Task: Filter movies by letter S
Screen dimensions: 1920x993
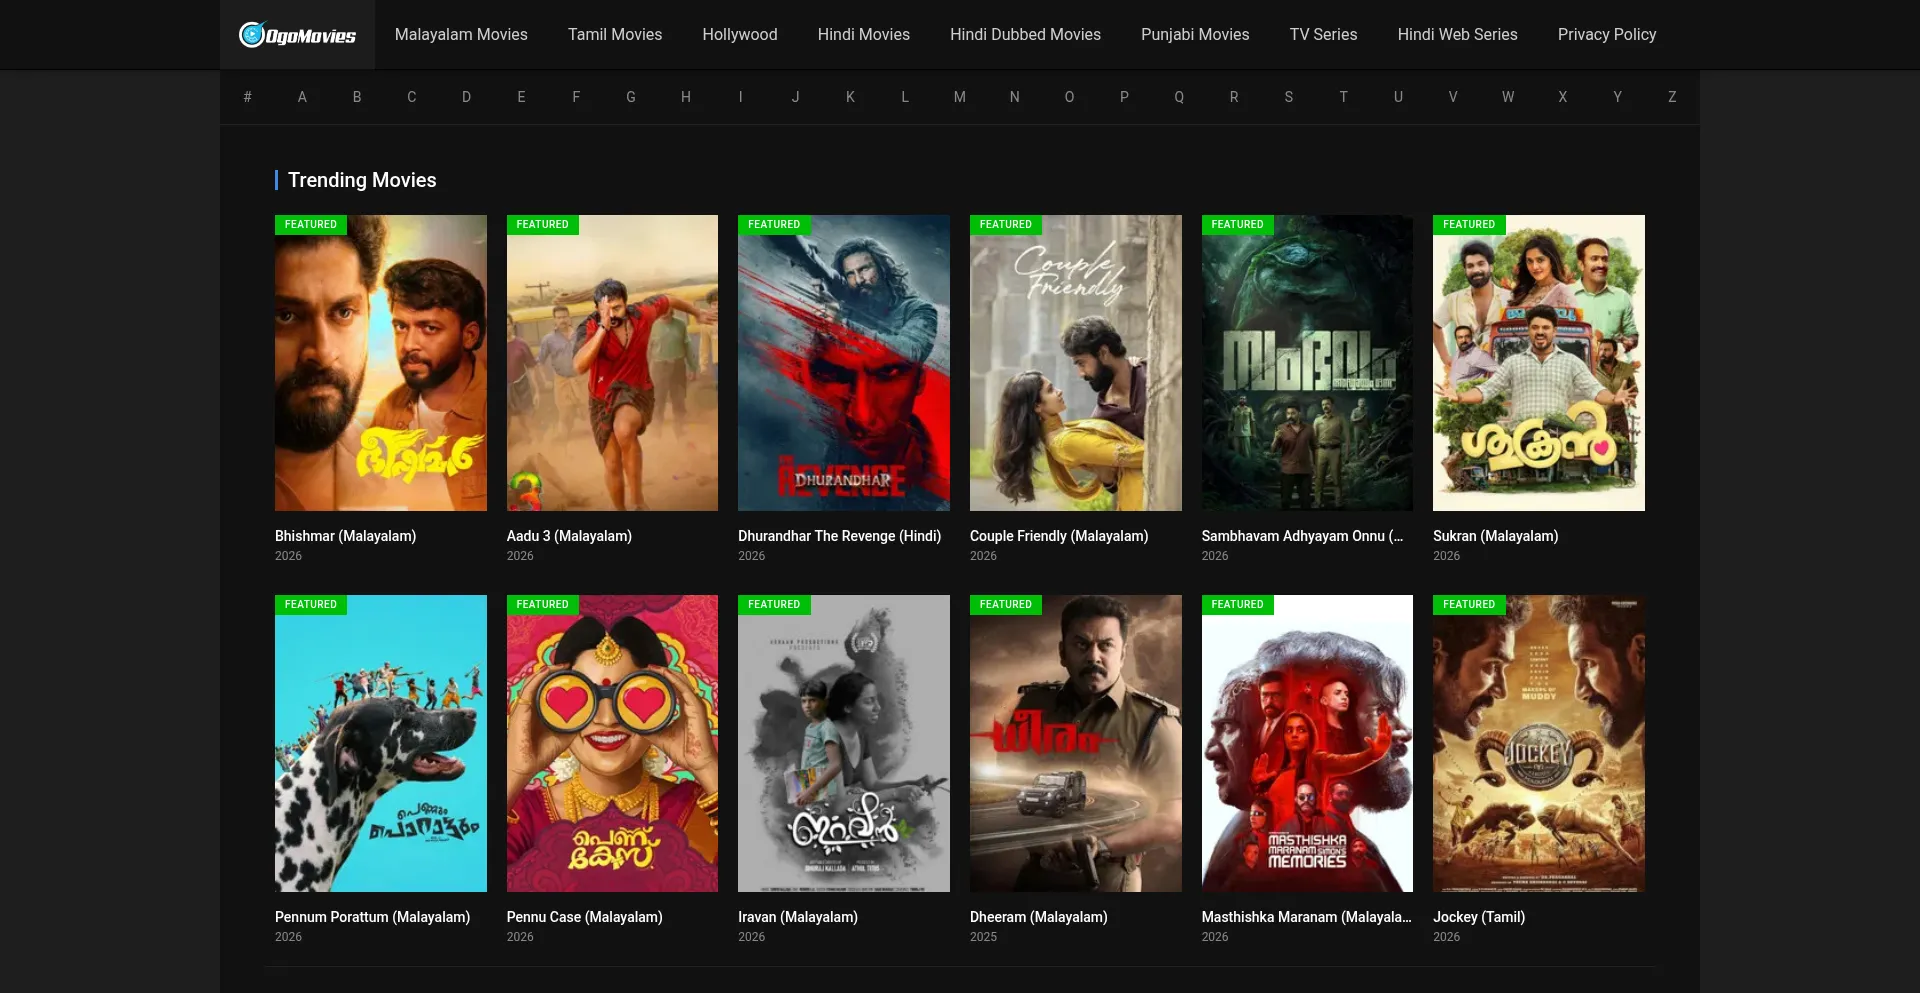Action: [x=1289, y=97]
